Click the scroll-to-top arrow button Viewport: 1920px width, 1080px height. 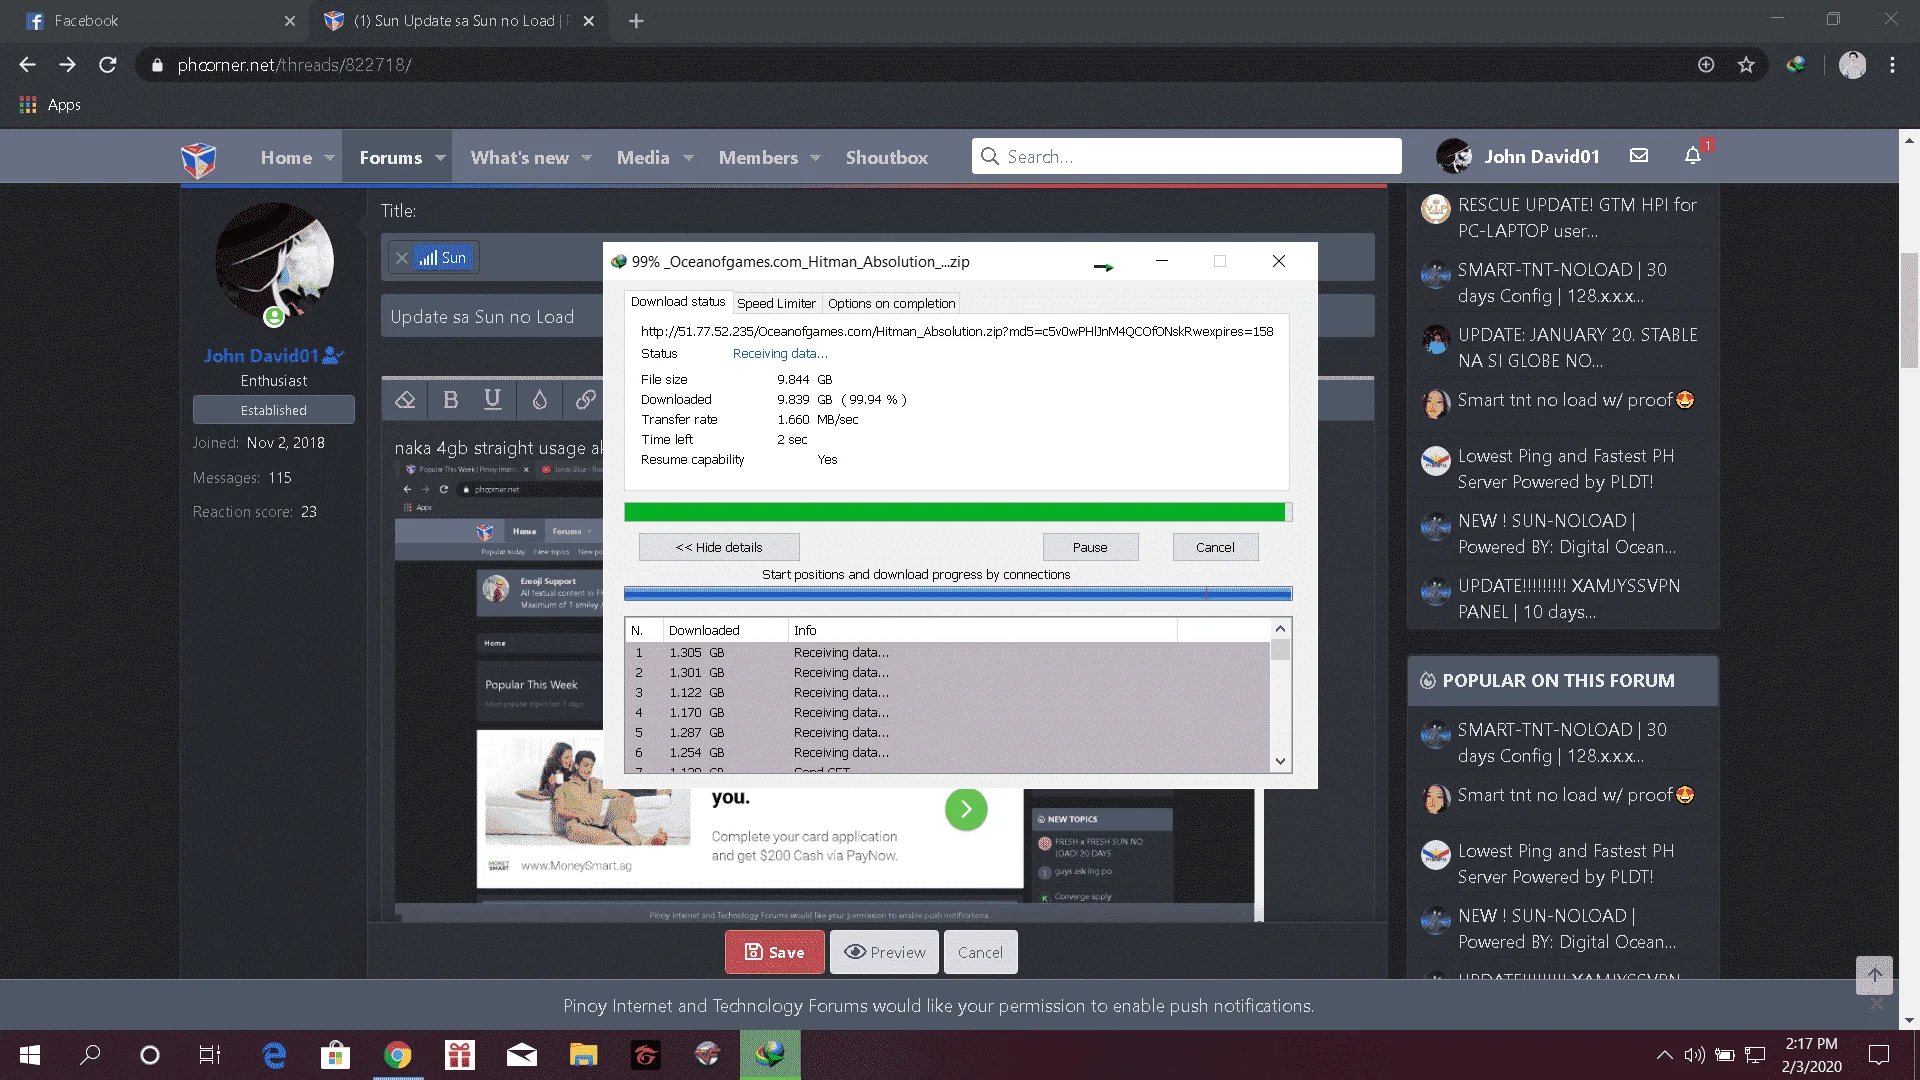(1874, 975)
